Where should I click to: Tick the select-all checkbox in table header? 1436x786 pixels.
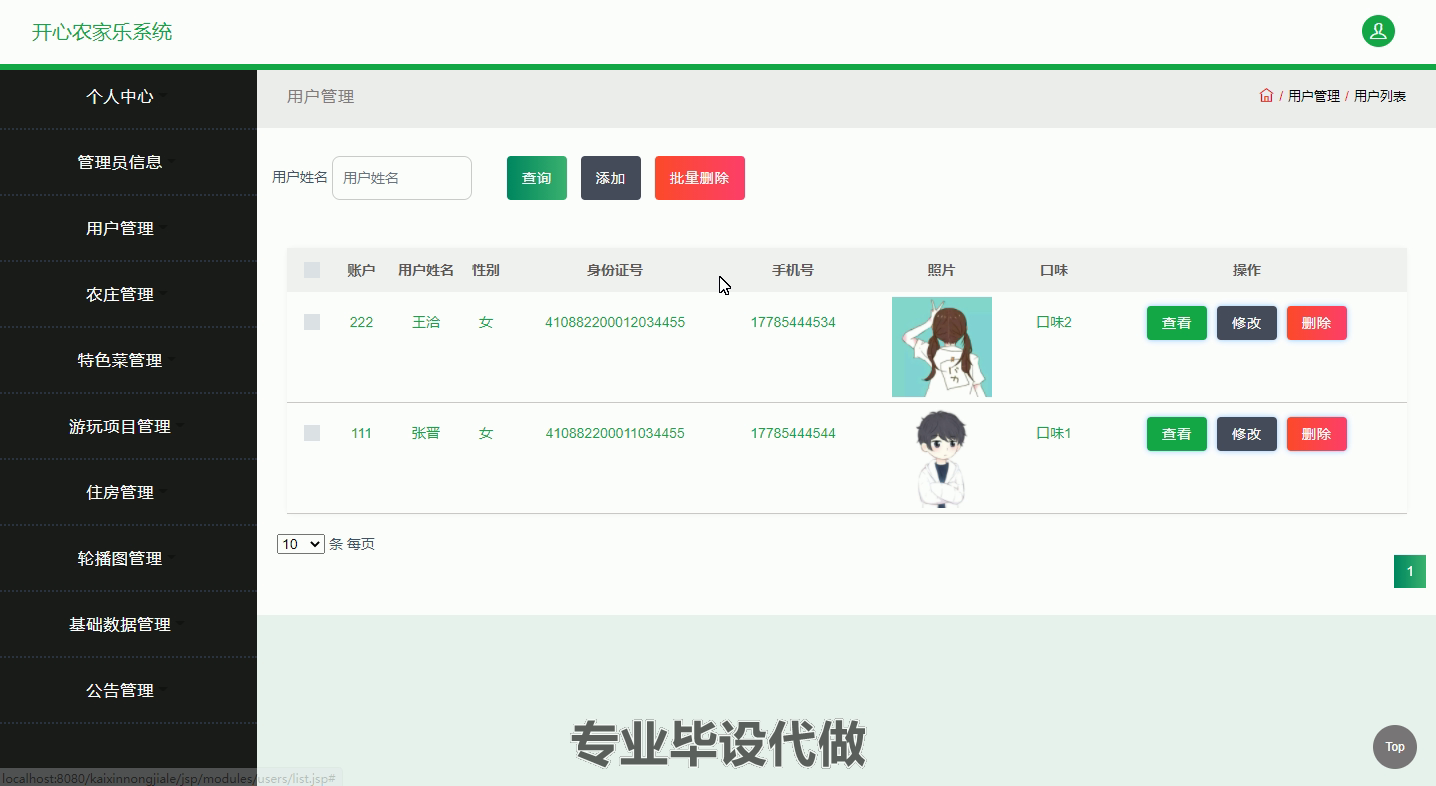(312, 270)
